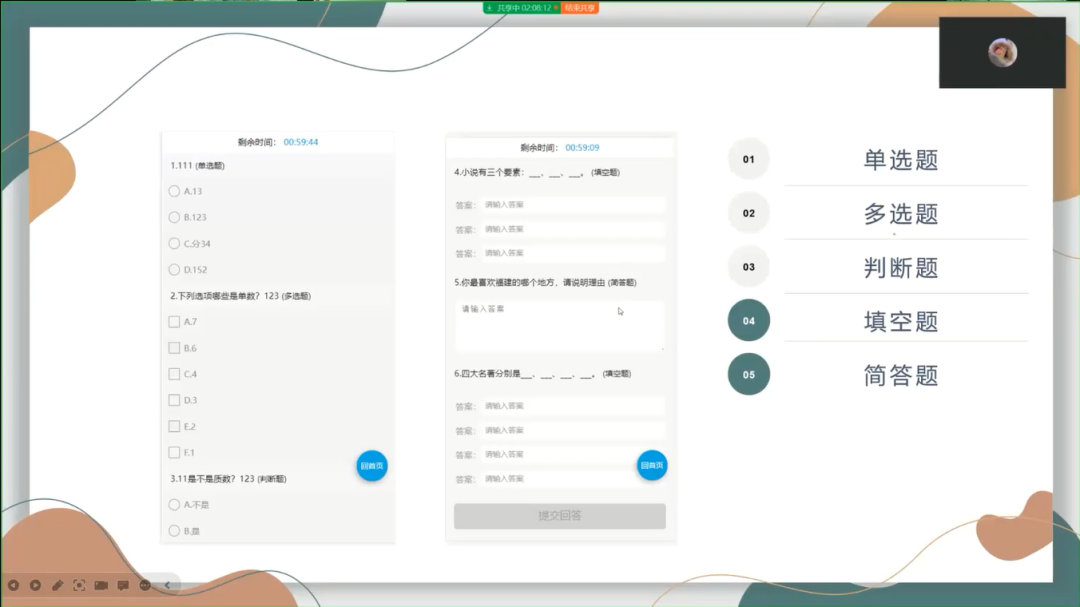Select radio option A.不是
The height and width of the screenshot is (607, 1080).
tap(174, 504)
